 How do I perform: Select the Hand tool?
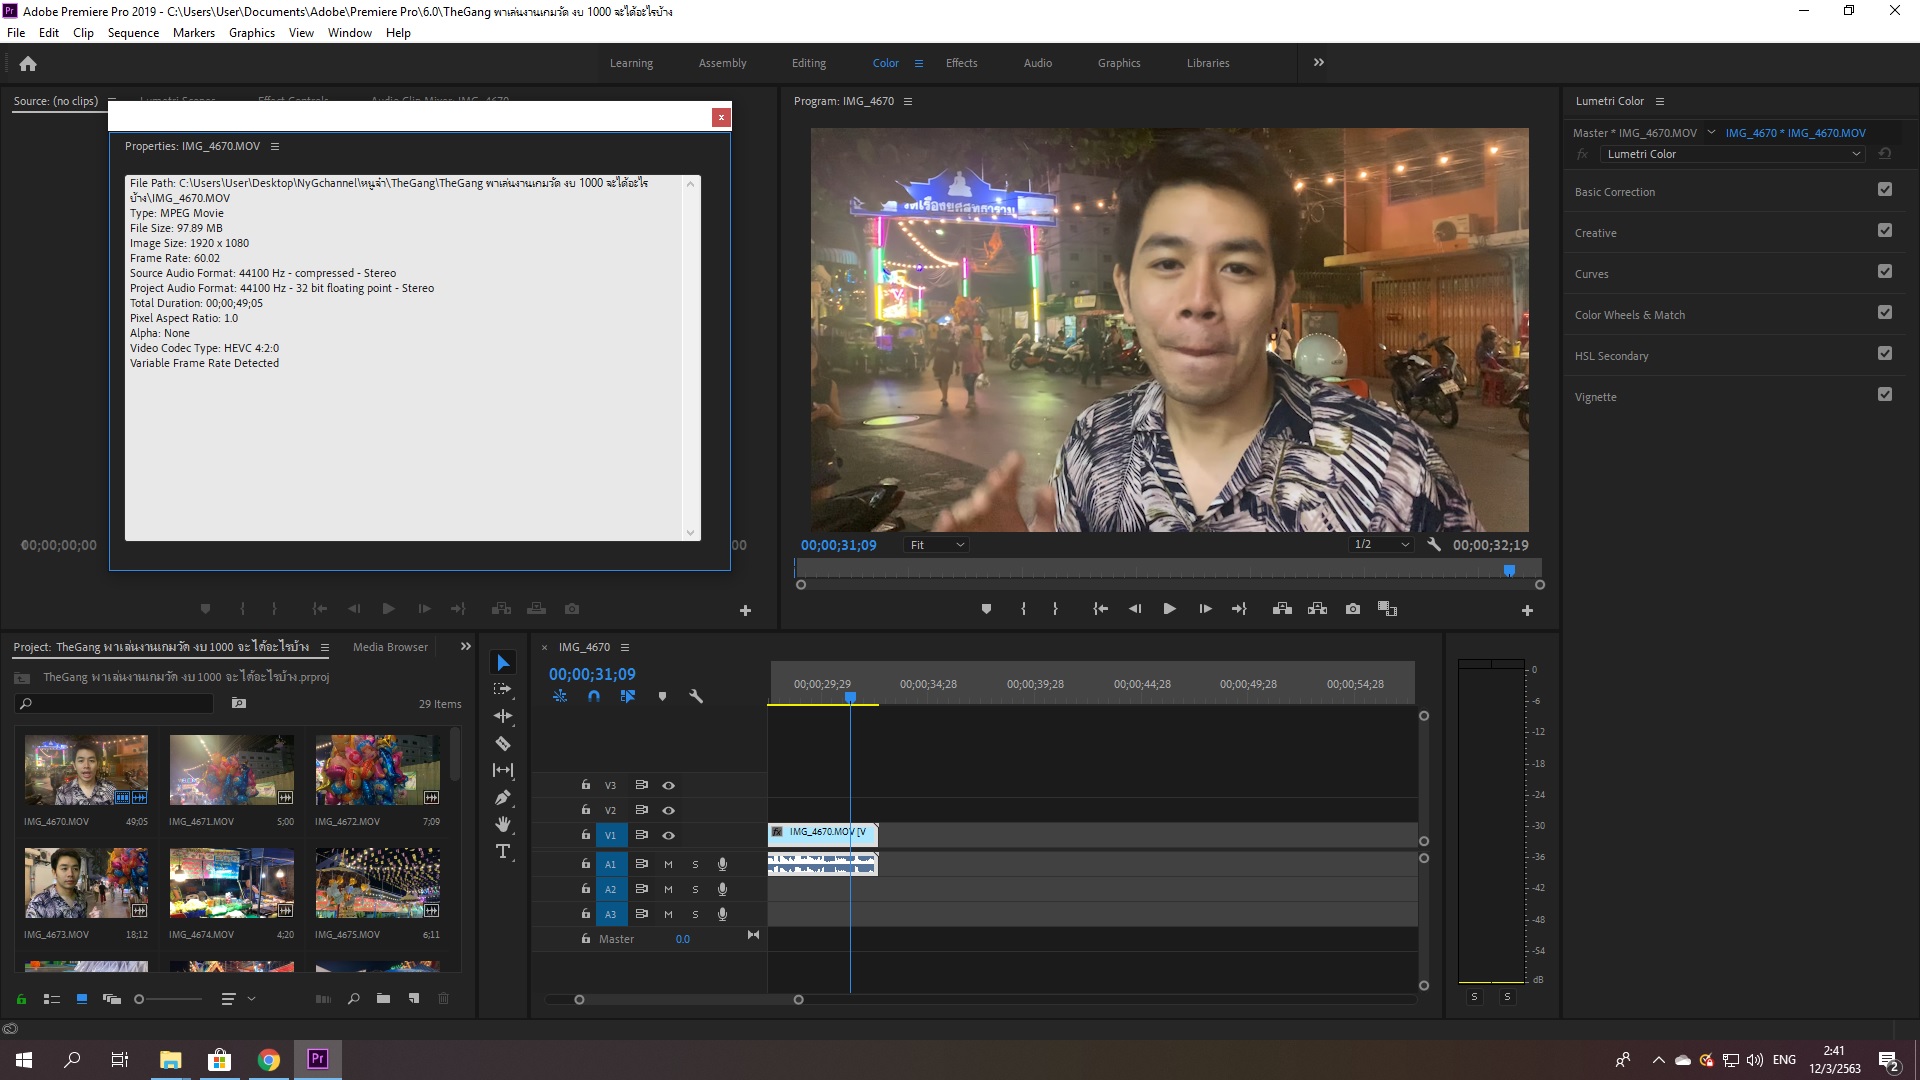pyautogui.click(x=503, y=824)
